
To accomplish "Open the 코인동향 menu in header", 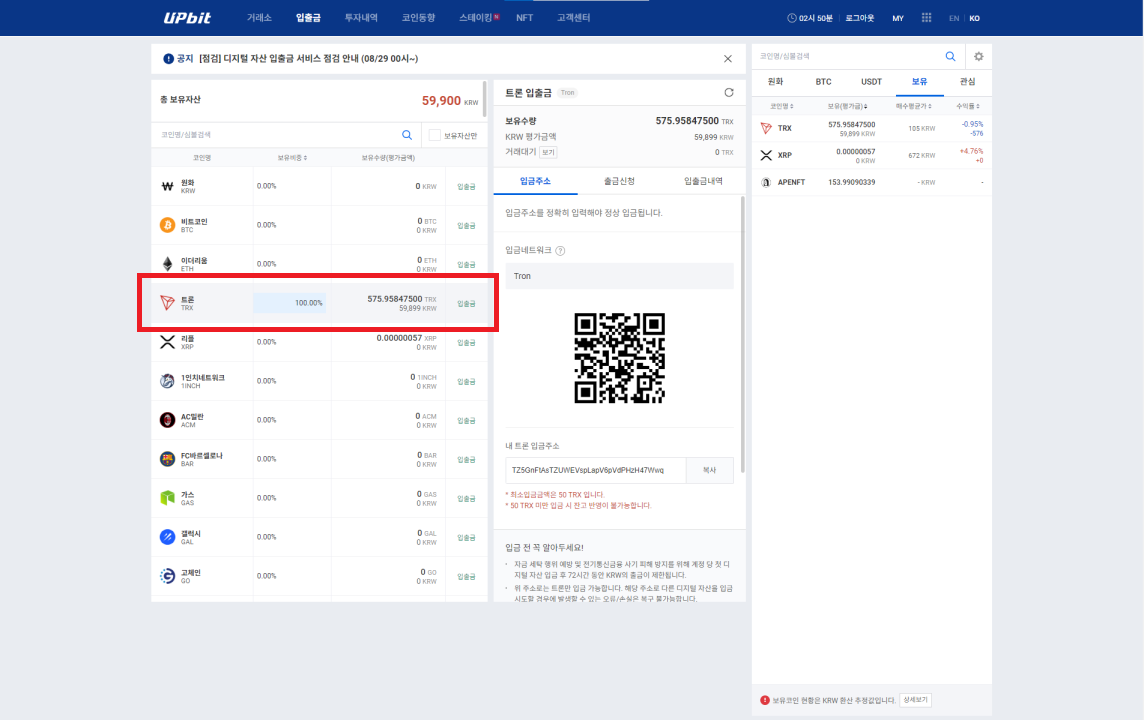I will coord(418,18).
